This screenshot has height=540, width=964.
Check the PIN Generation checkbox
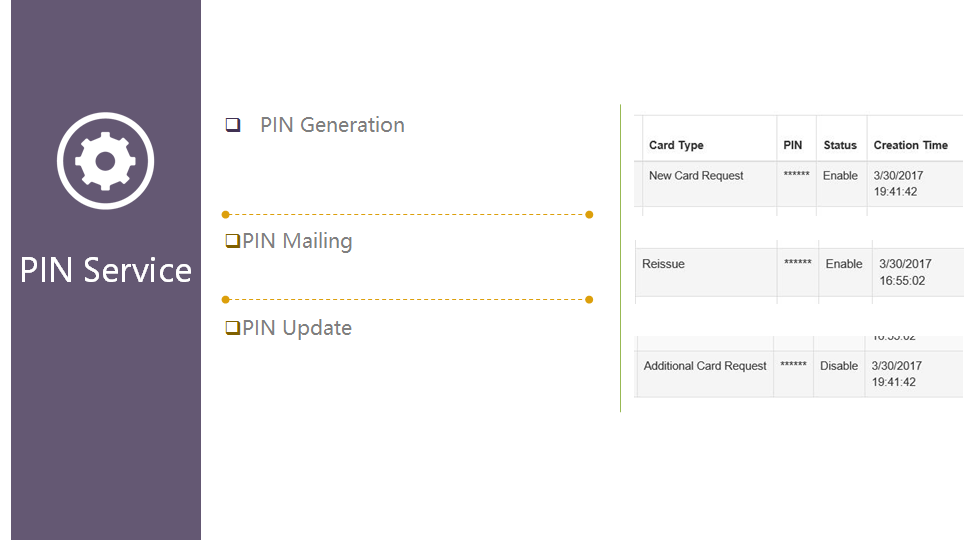pyautogui.click(x=233, y=125)
